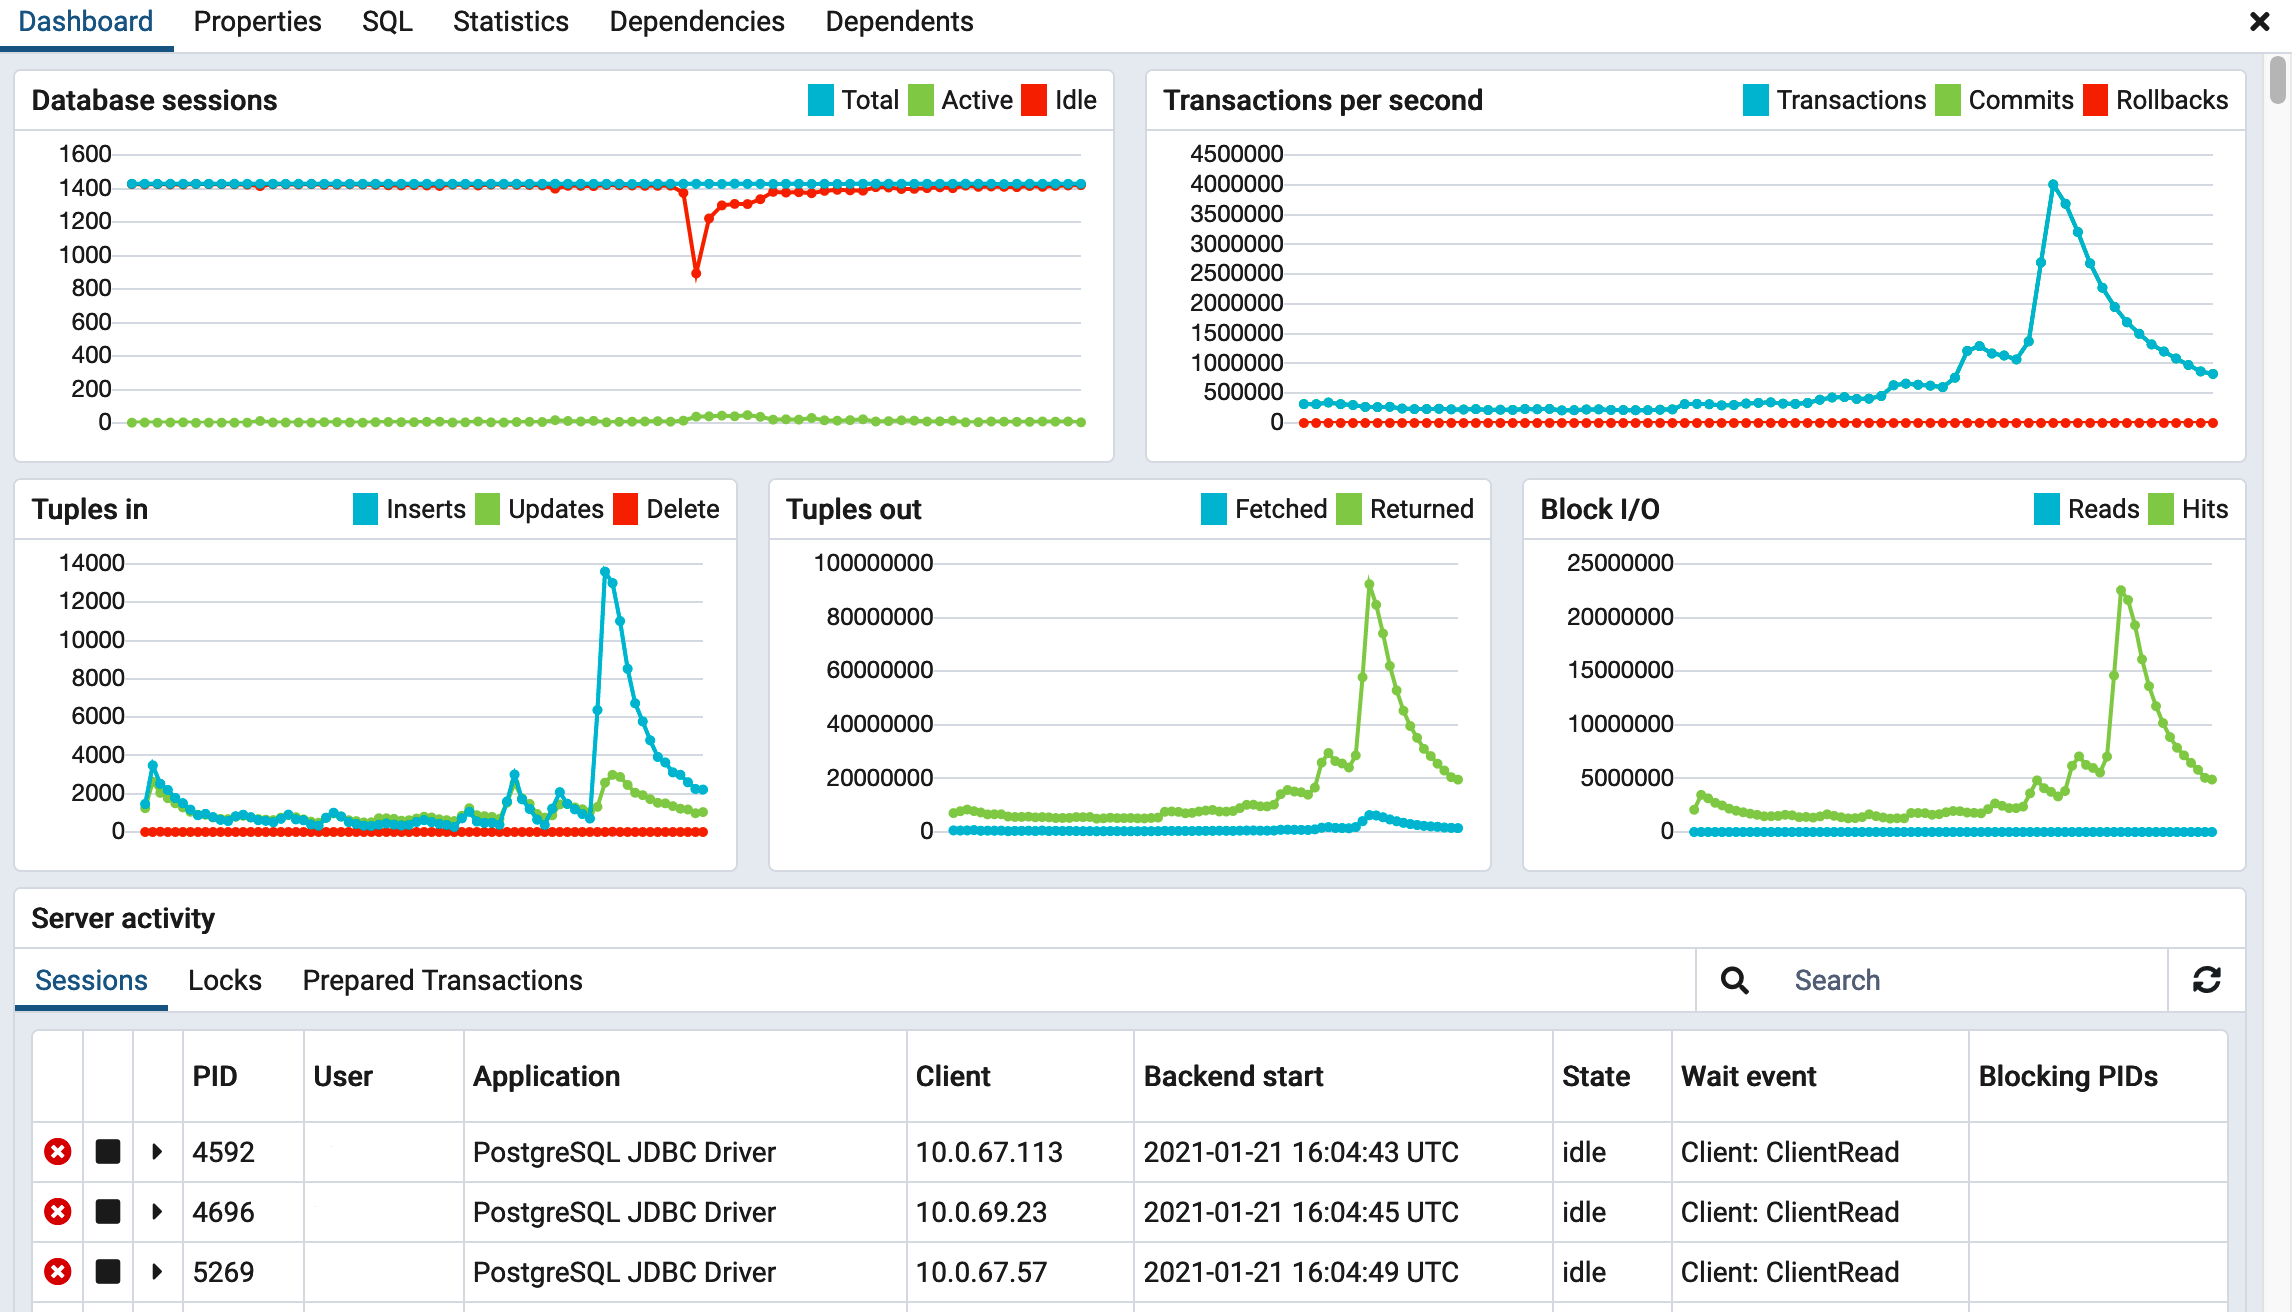Open the Dependents tab
The width and height of the screenshot is (2292, 1312).
(899, 22)
